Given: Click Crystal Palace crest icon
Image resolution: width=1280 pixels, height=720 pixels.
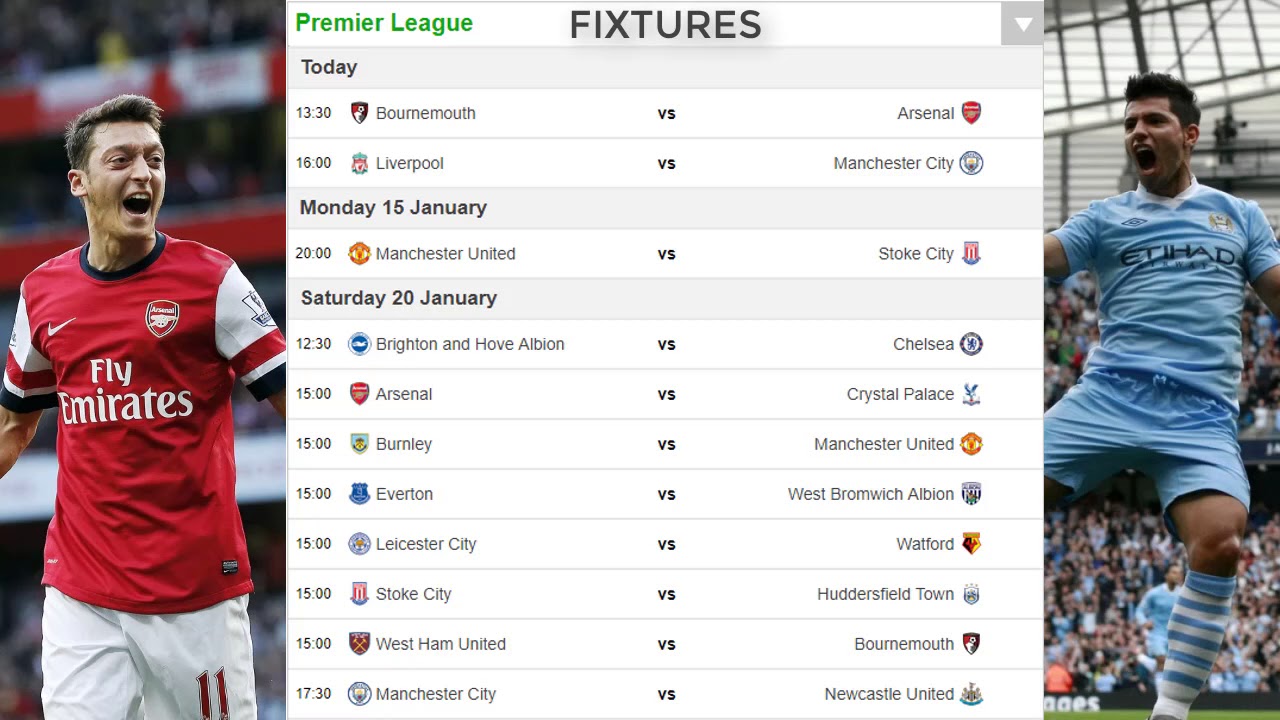Looking at the screenshot, I should 971,394.
